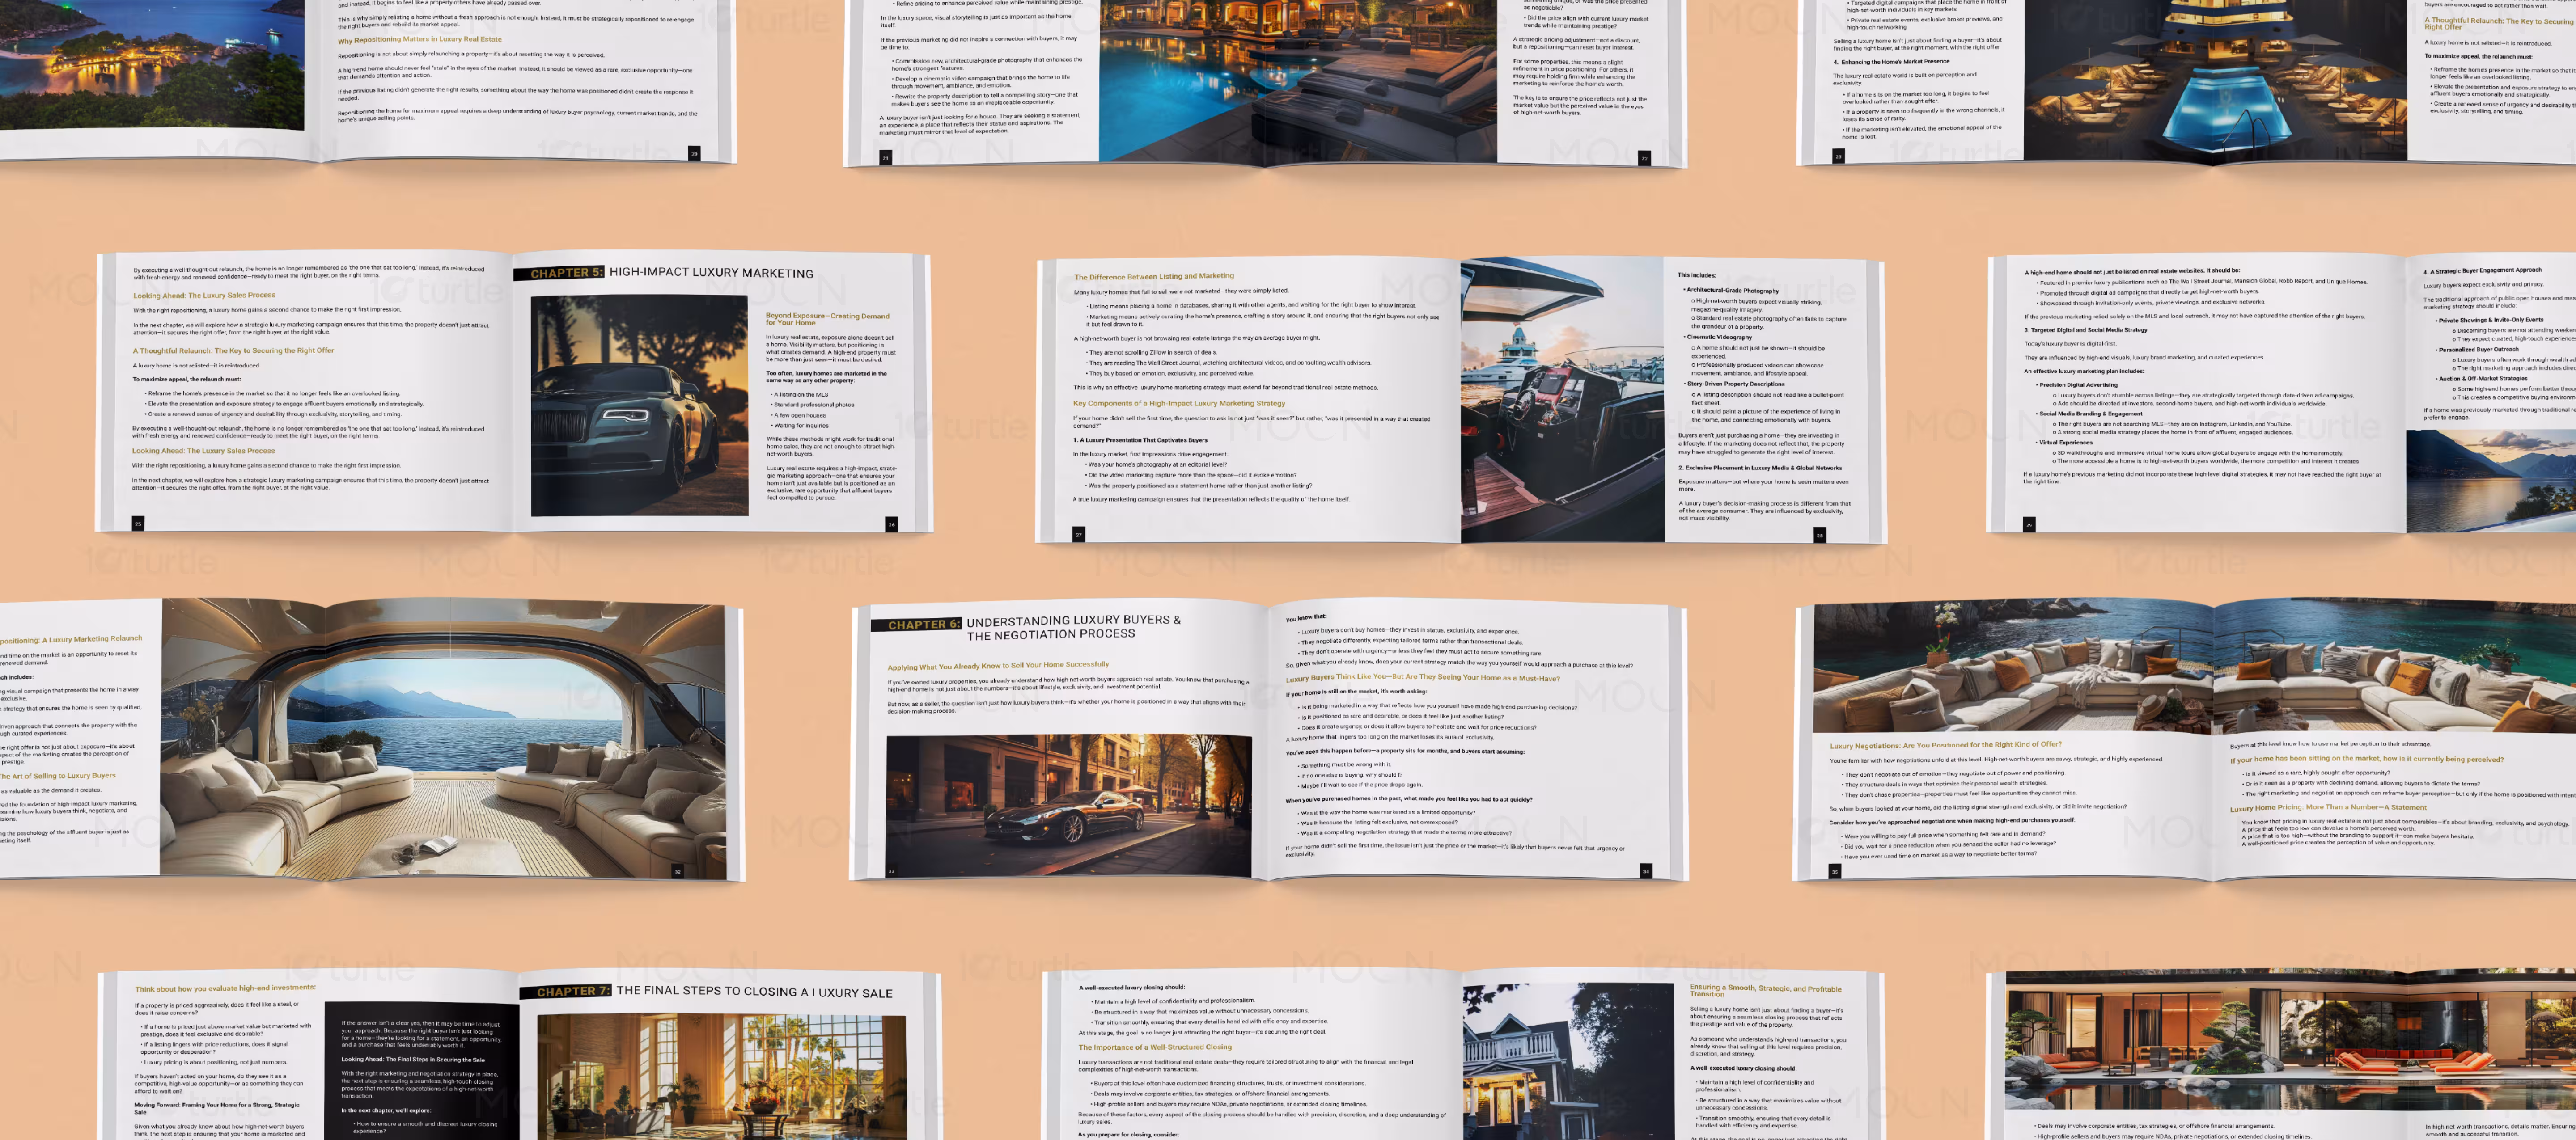Click the illuminated blue pool night photo
Viewport: 2576px width, 1140px height.
[x=2215, y=80]
